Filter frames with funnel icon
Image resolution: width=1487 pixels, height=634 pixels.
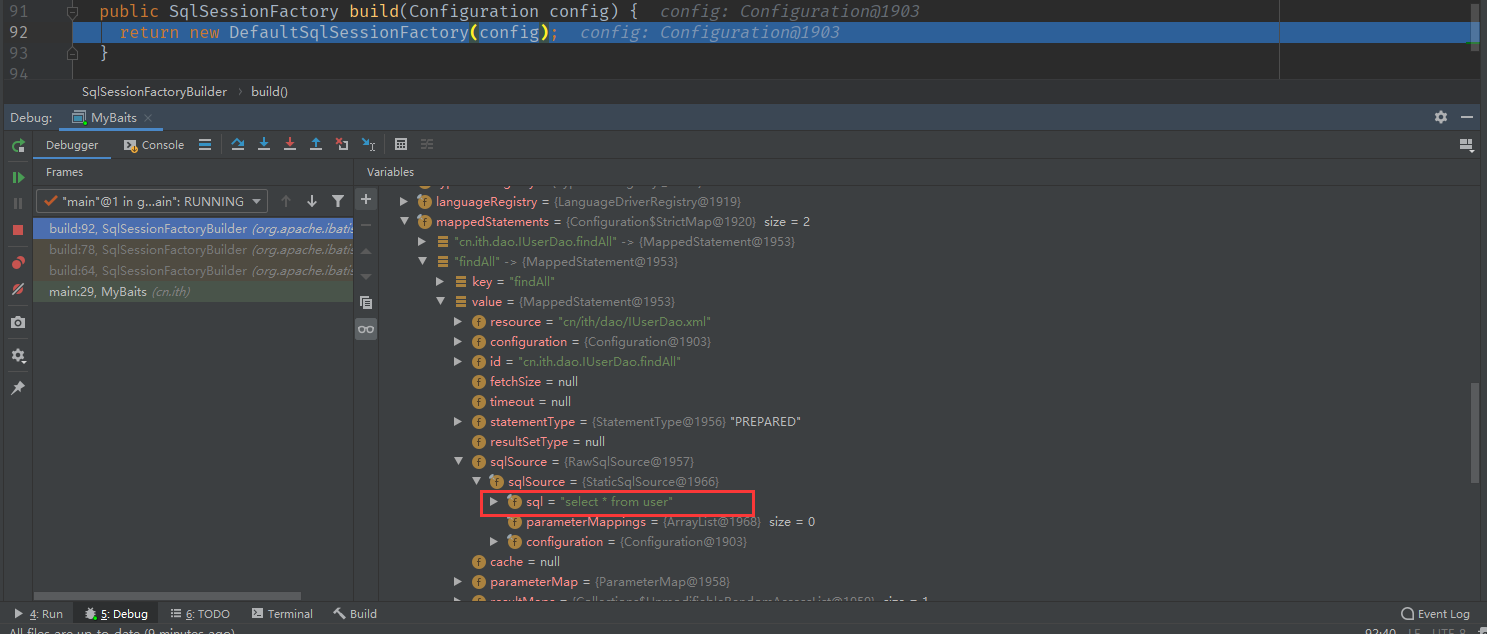coord(338,201)
